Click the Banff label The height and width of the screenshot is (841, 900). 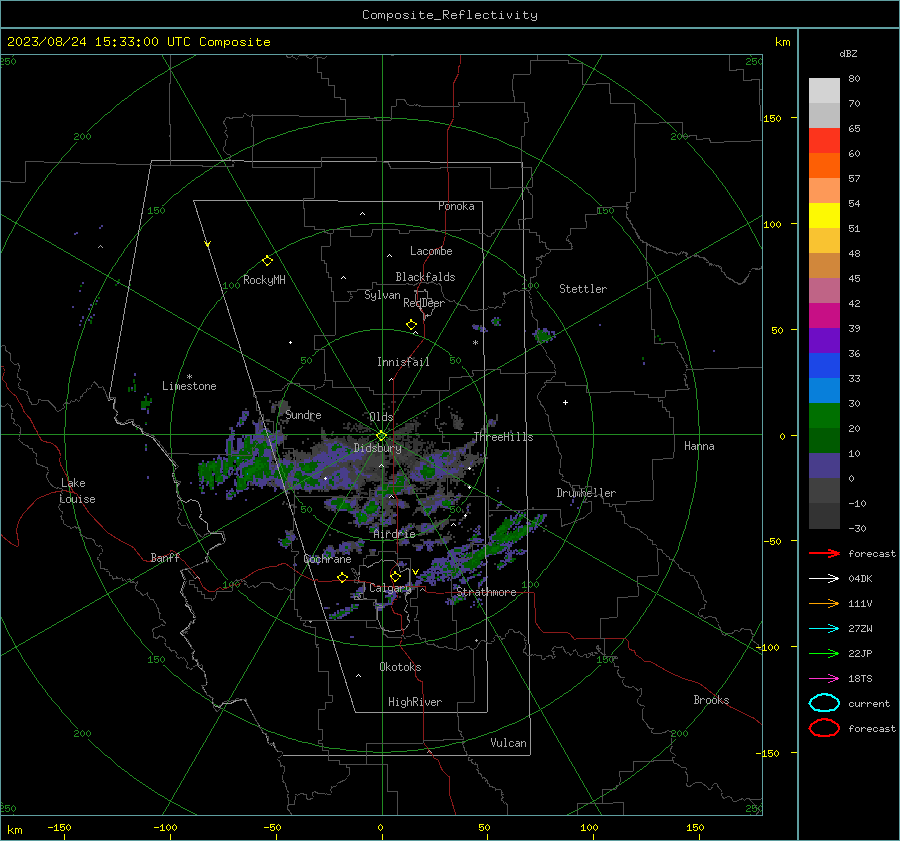coord(165,558)
